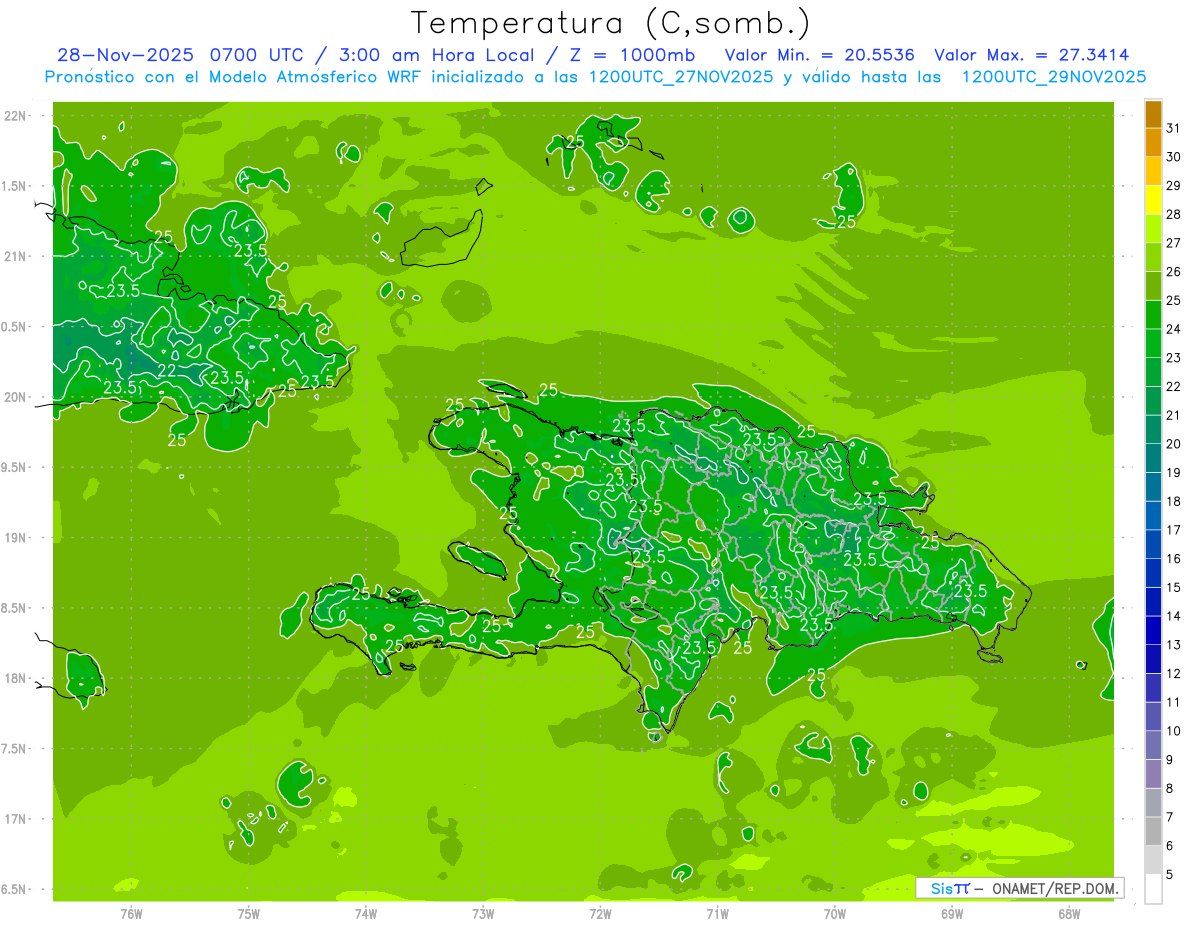Click the "21N" latitude axis label
The width and height of the screenshot is (1200, 927).
click(x=15, y=256)
